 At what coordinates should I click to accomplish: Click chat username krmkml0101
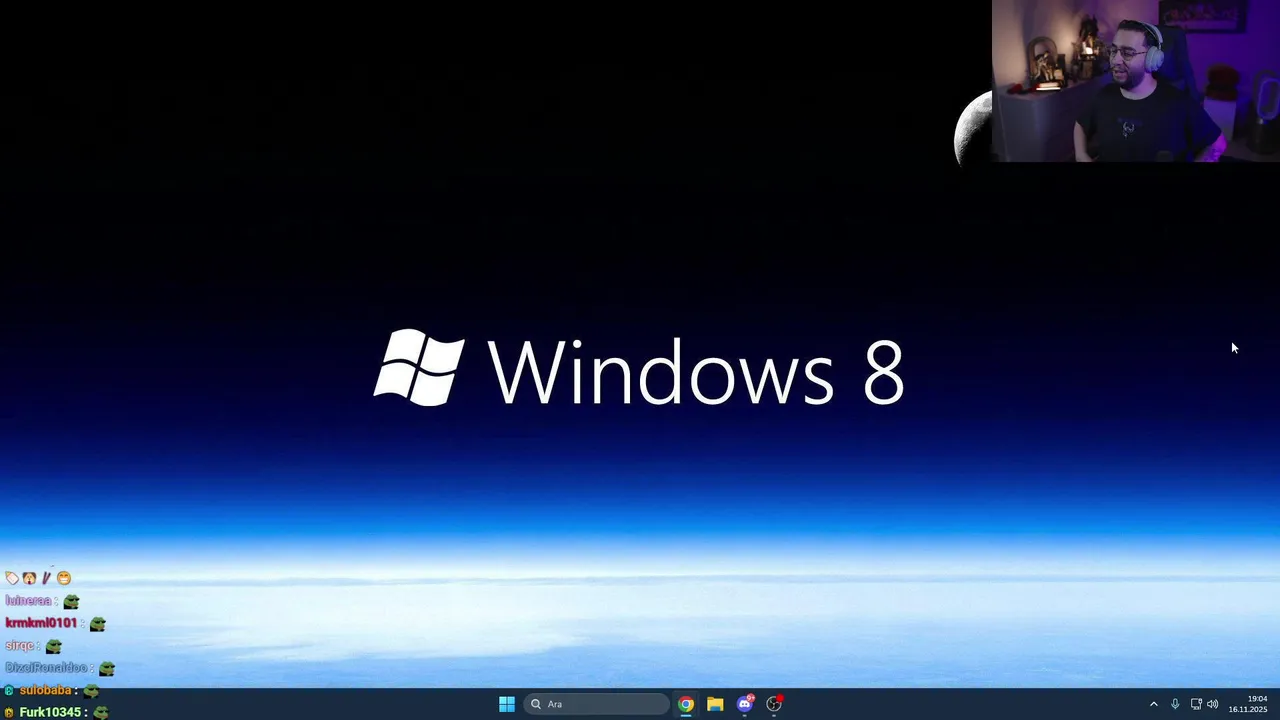pyautogui.click(x=41, y=623)
